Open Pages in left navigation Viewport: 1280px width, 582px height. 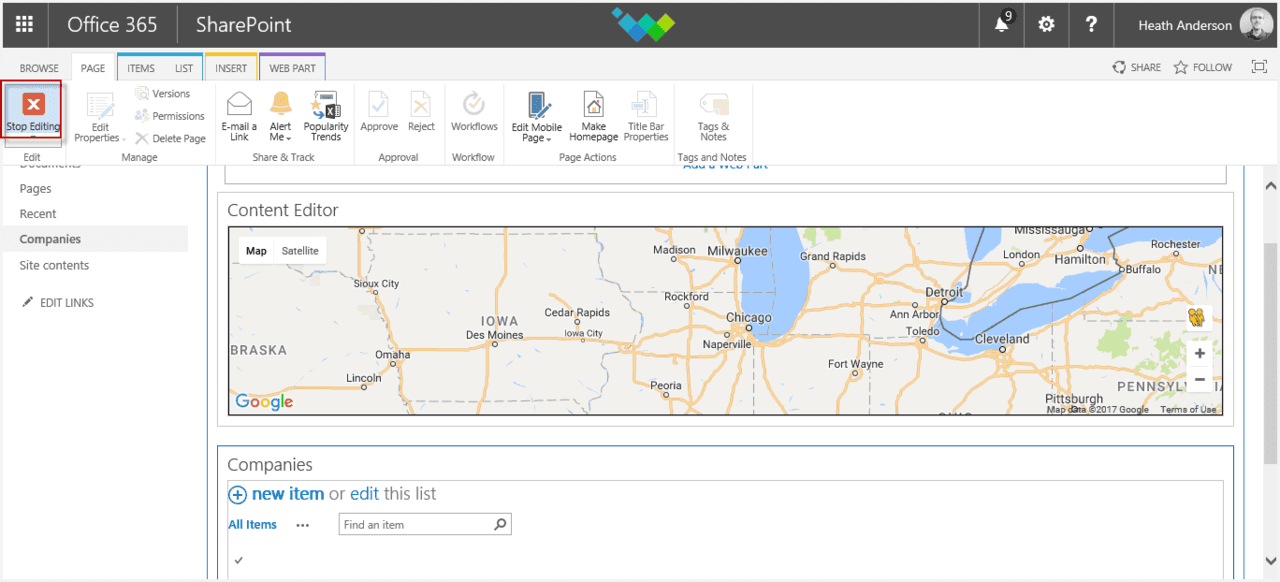[x=36, y=188]
